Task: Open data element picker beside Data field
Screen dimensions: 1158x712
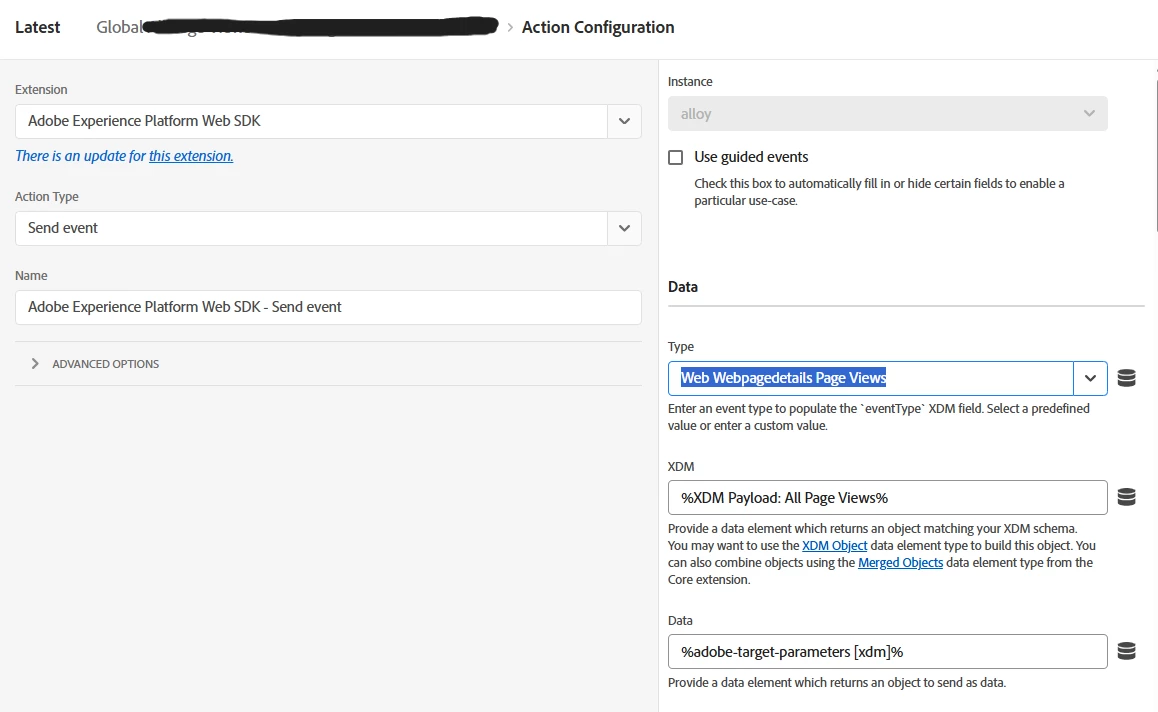Action: tap(1126, 651)
